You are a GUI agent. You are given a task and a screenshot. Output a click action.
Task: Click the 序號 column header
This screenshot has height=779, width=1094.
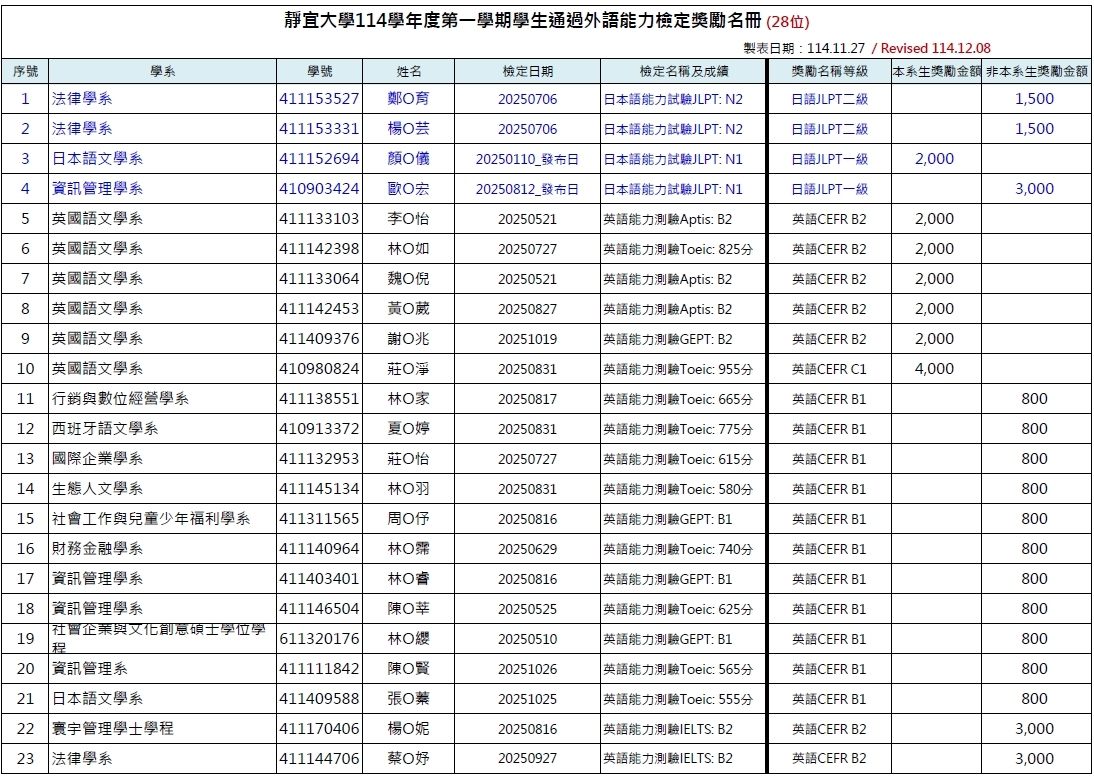point(25,72)
